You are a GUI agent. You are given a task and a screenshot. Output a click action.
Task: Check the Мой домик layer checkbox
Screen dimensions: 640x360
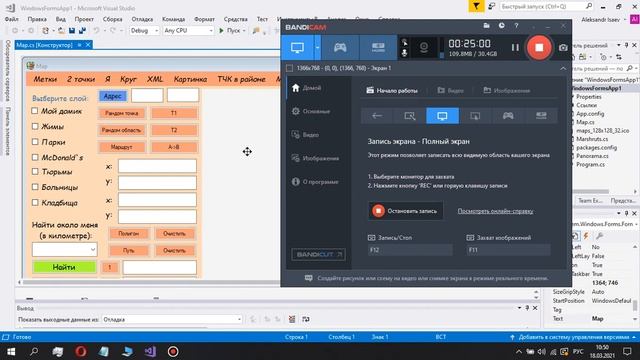click(x=35, y=111)
